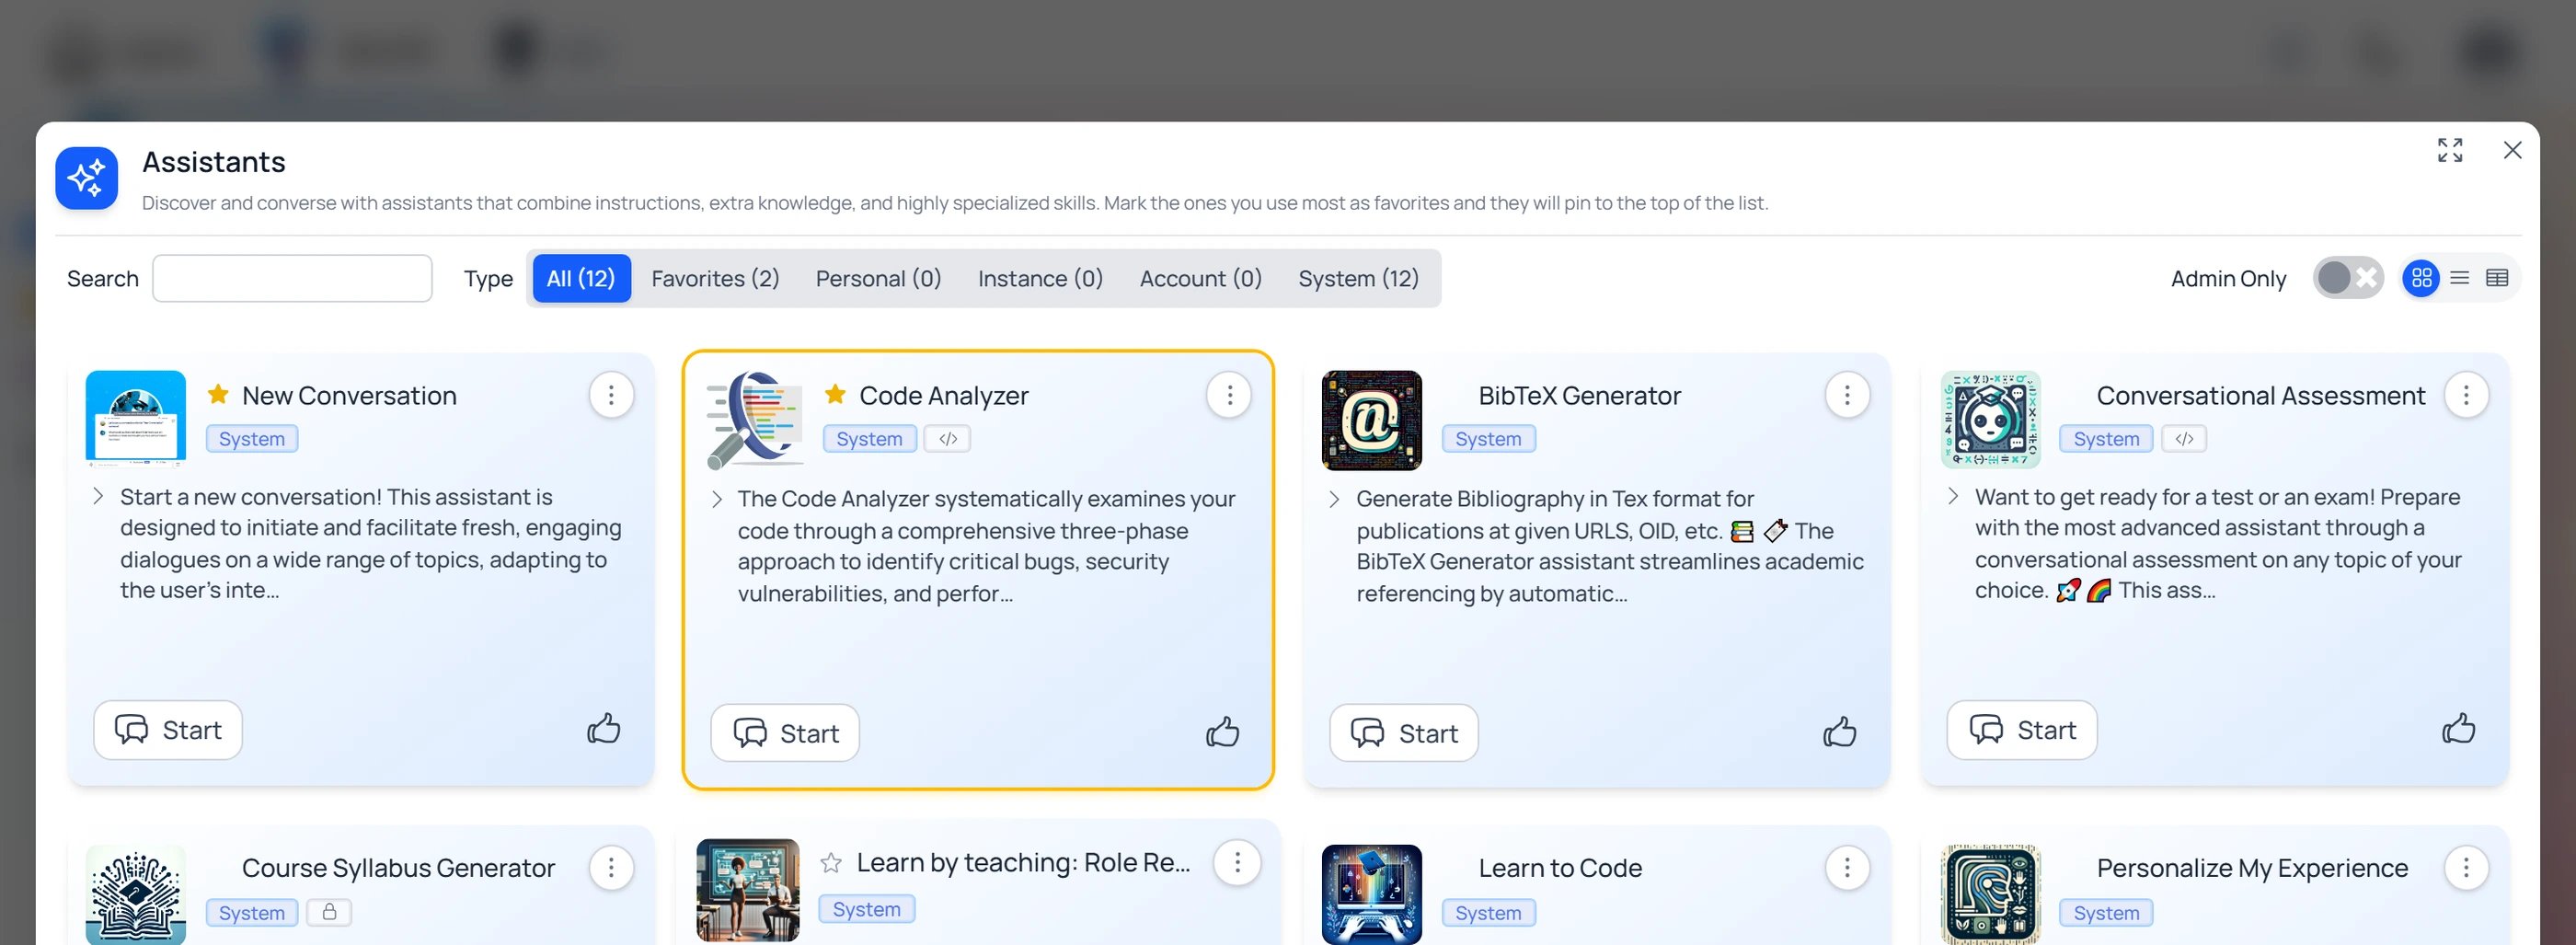Open BibTeX Generator options menu
Image resolution: width=2576 pixels, height=945 pixels.
[1847, 395]
